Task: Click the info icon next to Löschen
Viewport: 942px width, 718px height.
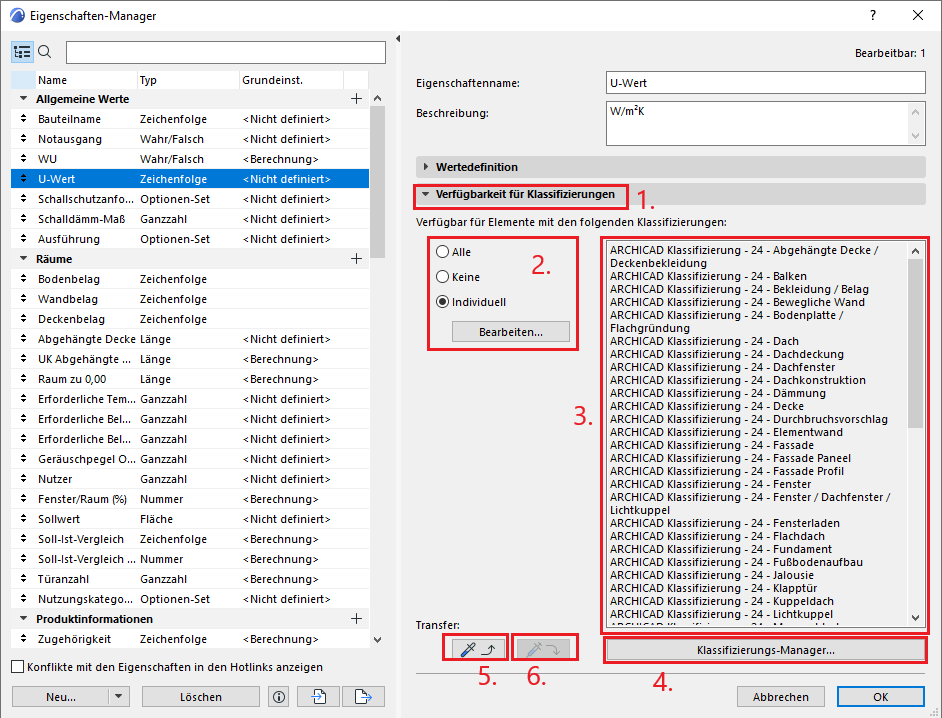Action: [x=279, y=697]
